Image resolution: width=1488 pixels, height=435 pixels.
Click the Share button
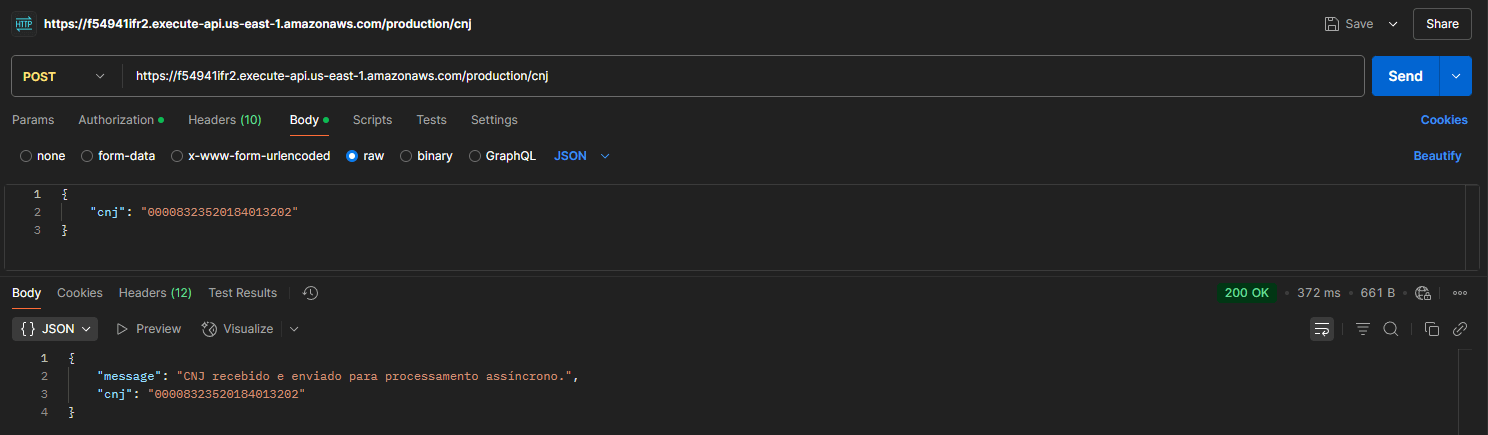[1442, 24]
